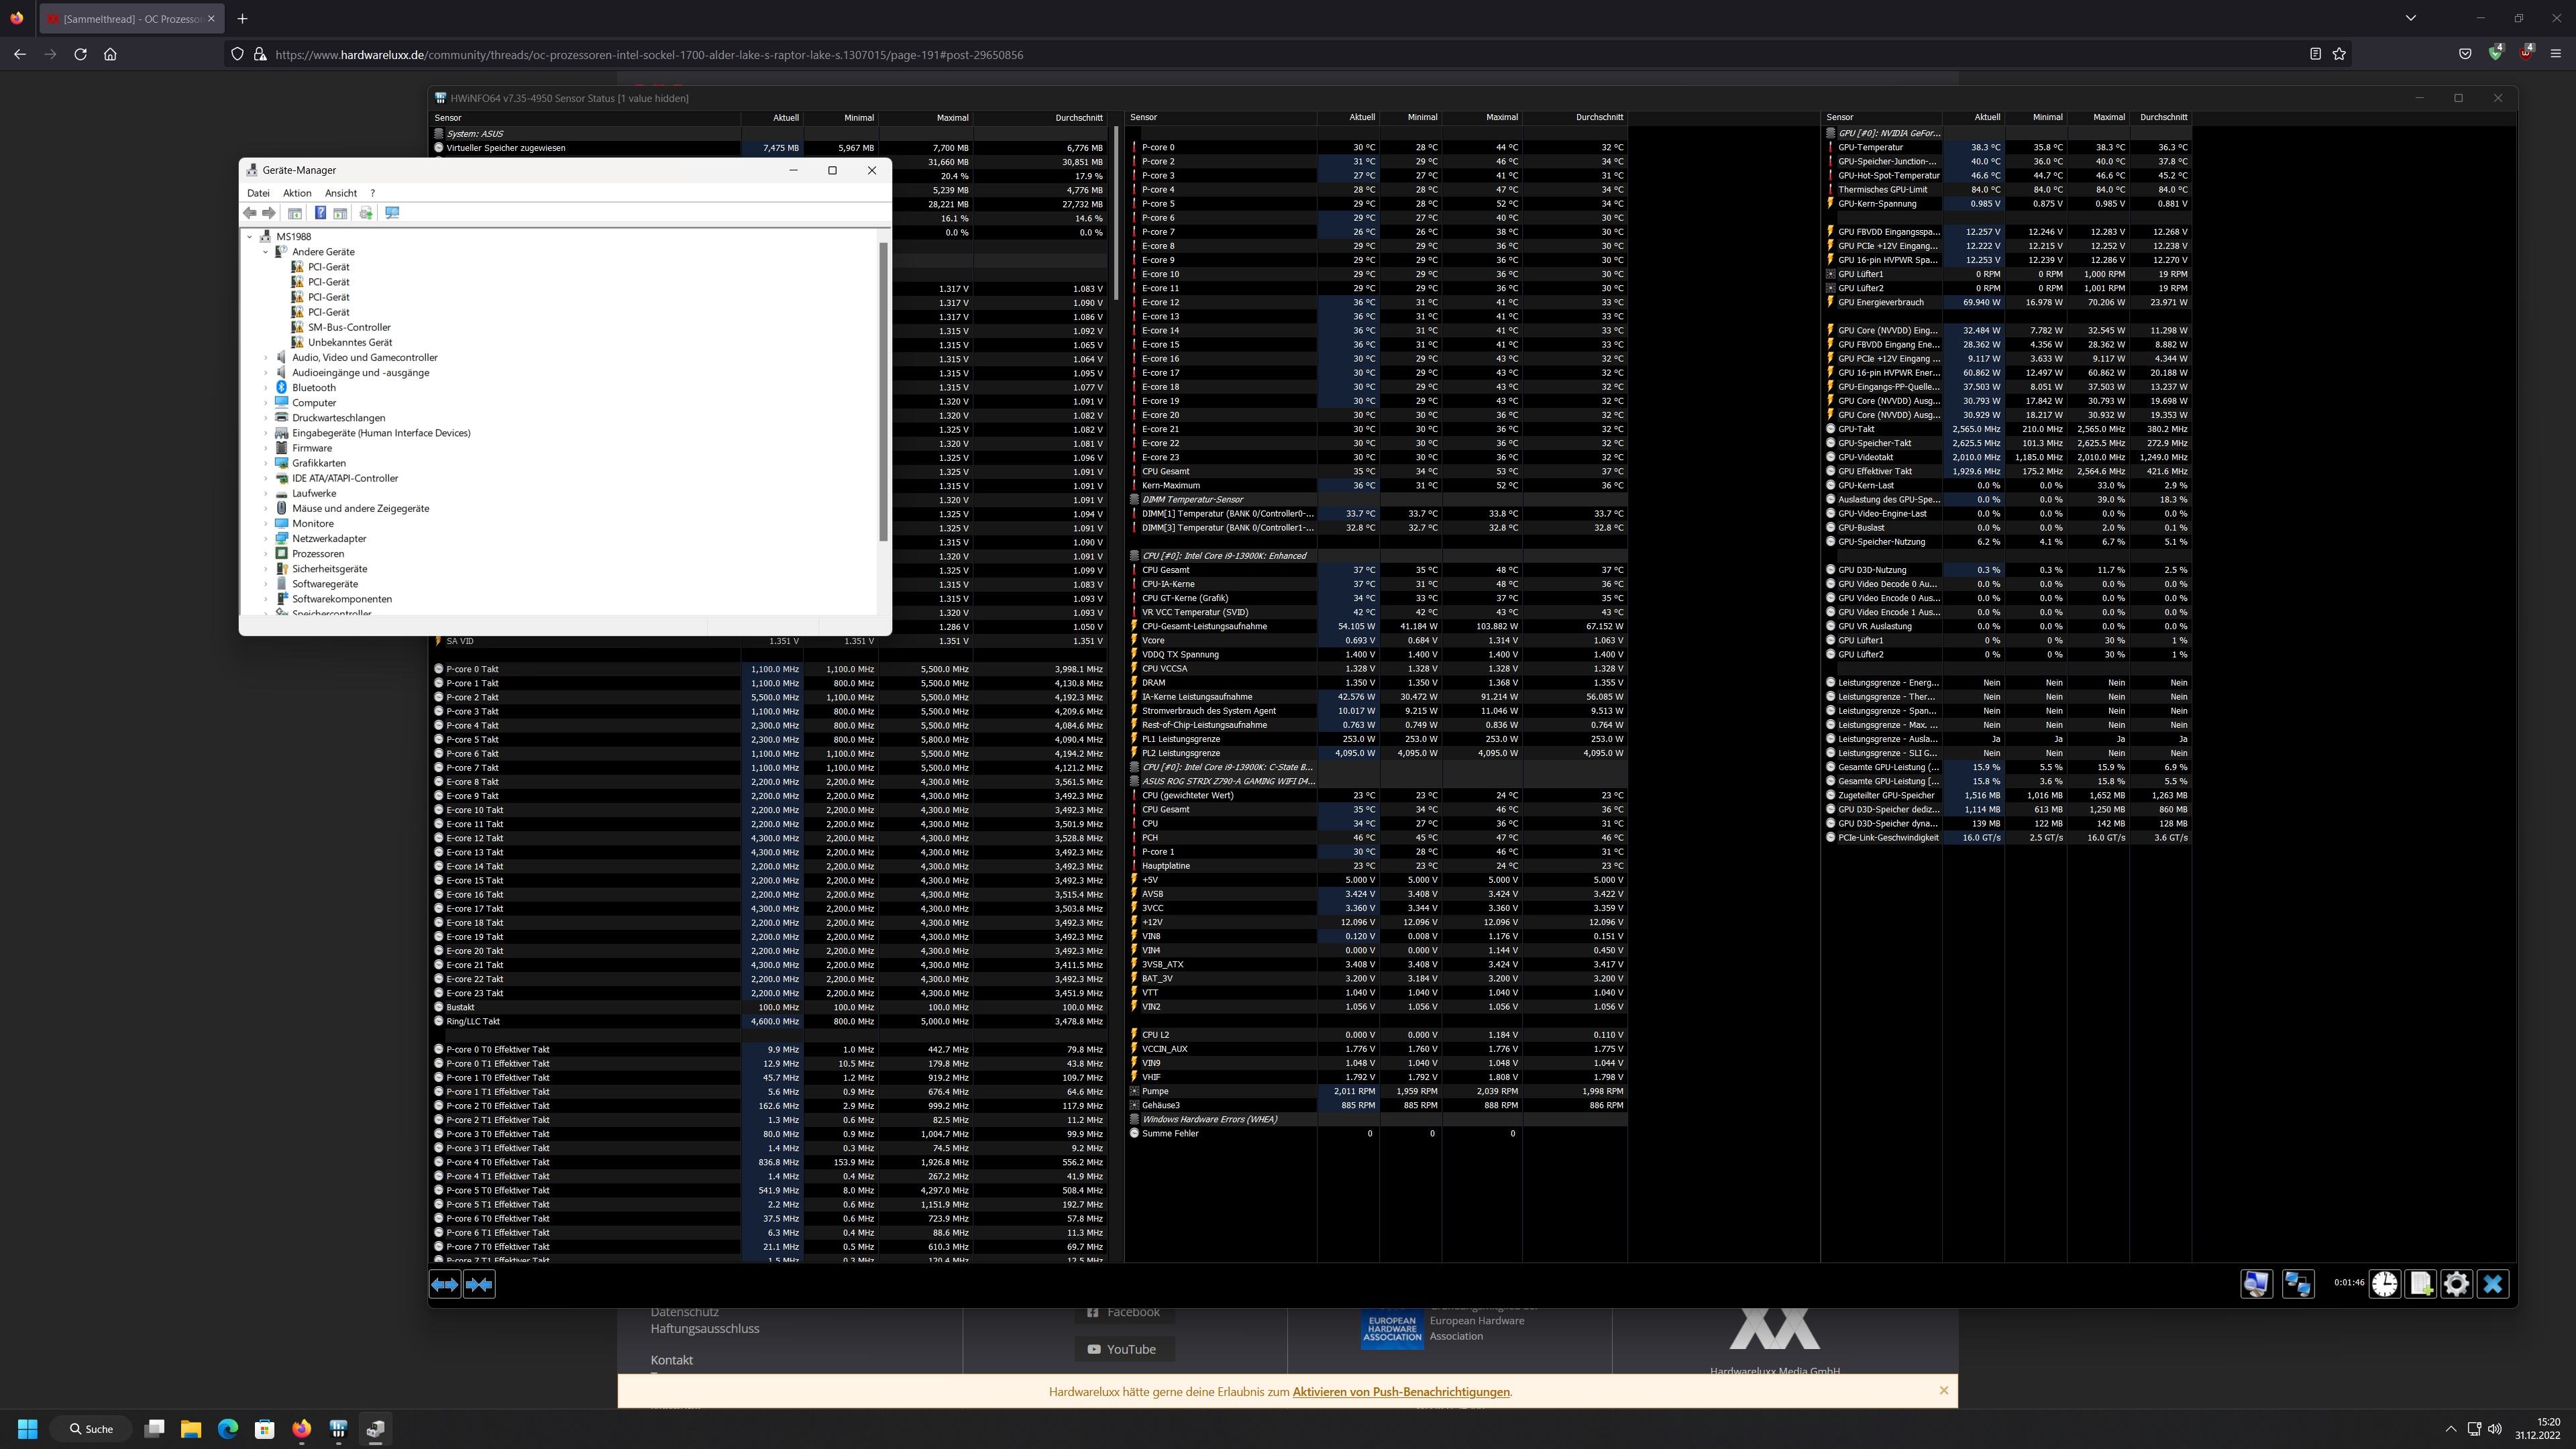Open the HWiNFO remote network computers icon
Image resolution: width=2576 pixels, height=1449 pixels.
click(x=2297, y=1284)
